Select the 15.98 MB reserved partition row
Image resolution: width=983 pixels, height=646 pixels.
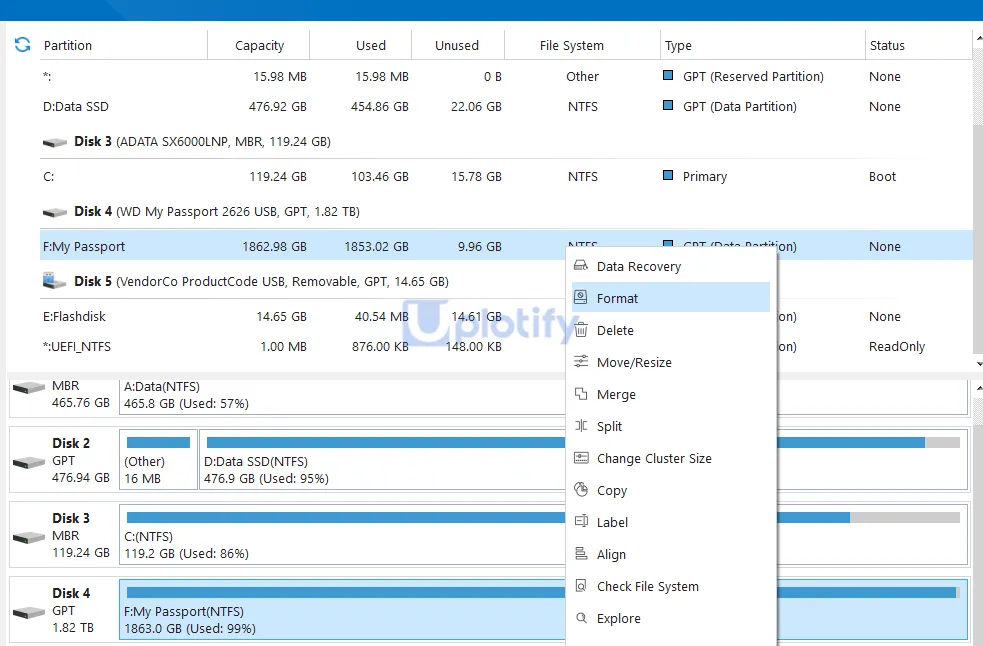506,77
